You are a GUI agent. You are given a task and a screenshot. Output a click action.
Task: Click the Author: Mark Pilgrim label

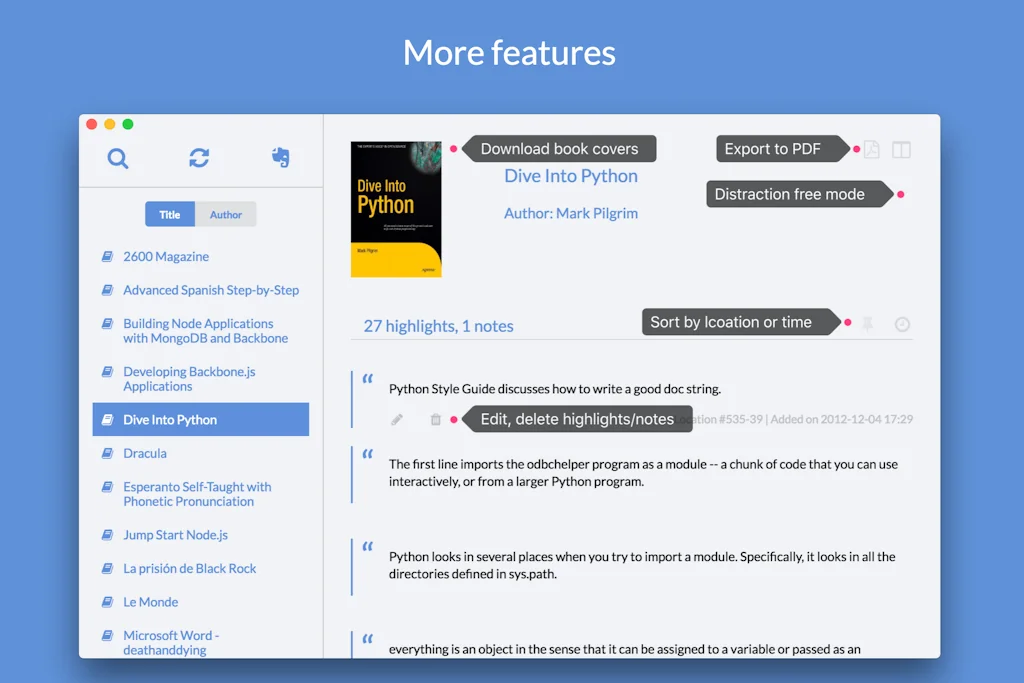pyautogui.click(x=571, y=213)
